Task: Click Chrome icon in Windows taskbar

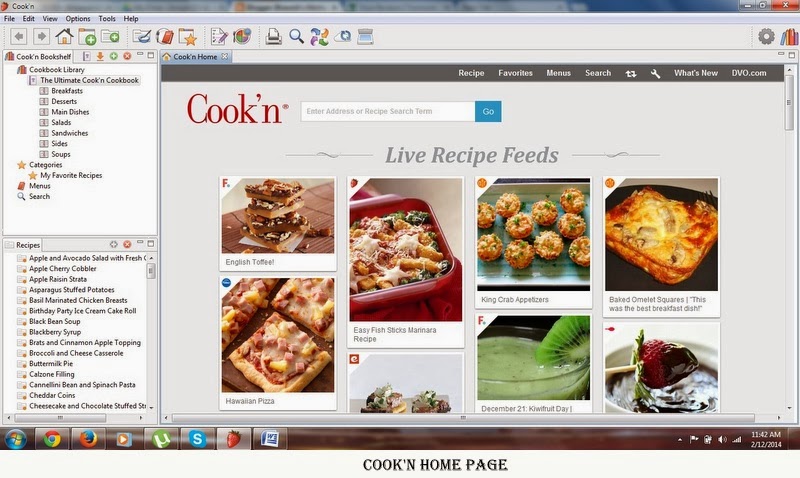Action: click(52, 439)
